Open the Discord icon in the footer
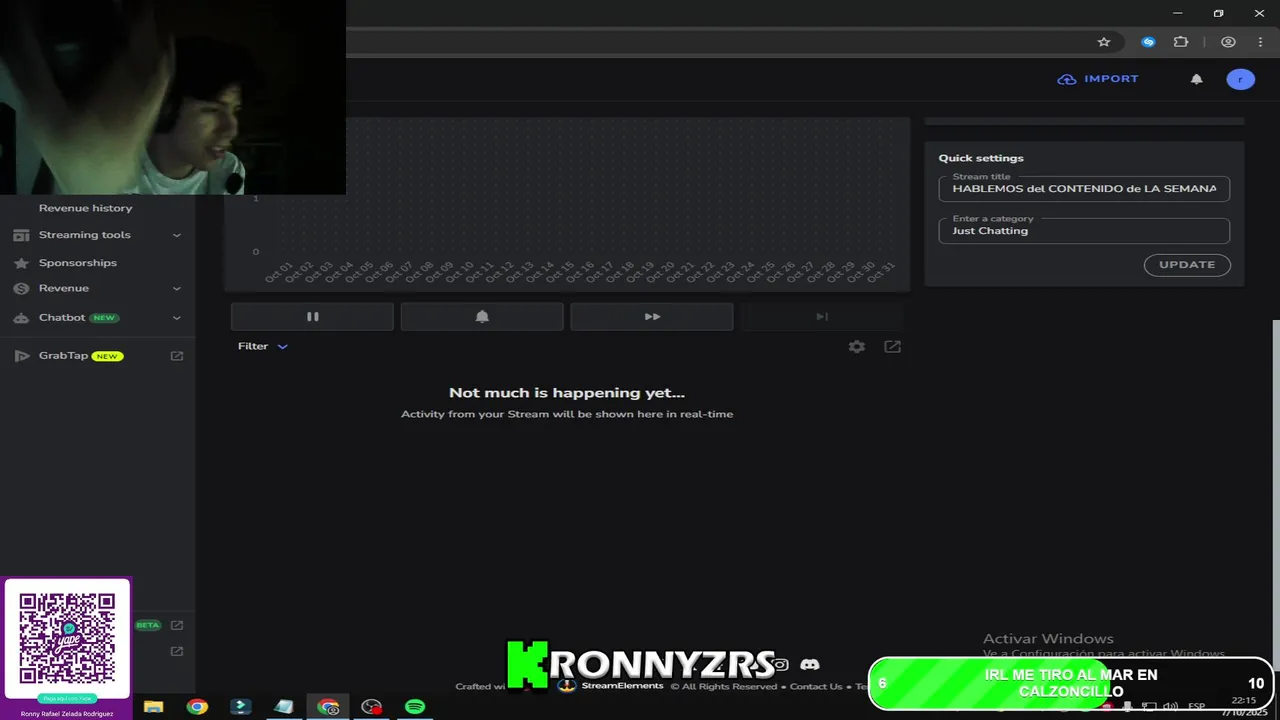 tap(810, 664)
